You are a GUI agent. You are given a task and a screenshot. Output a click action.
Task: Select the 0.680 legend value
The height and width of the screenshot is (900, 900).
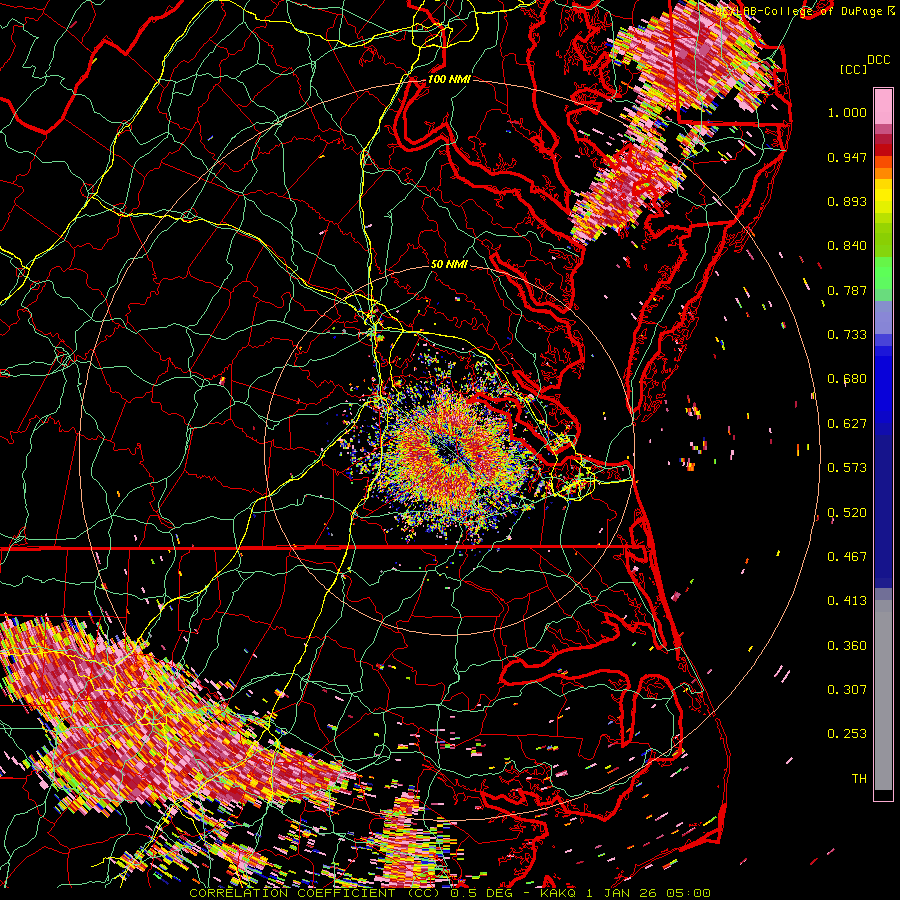847,379
